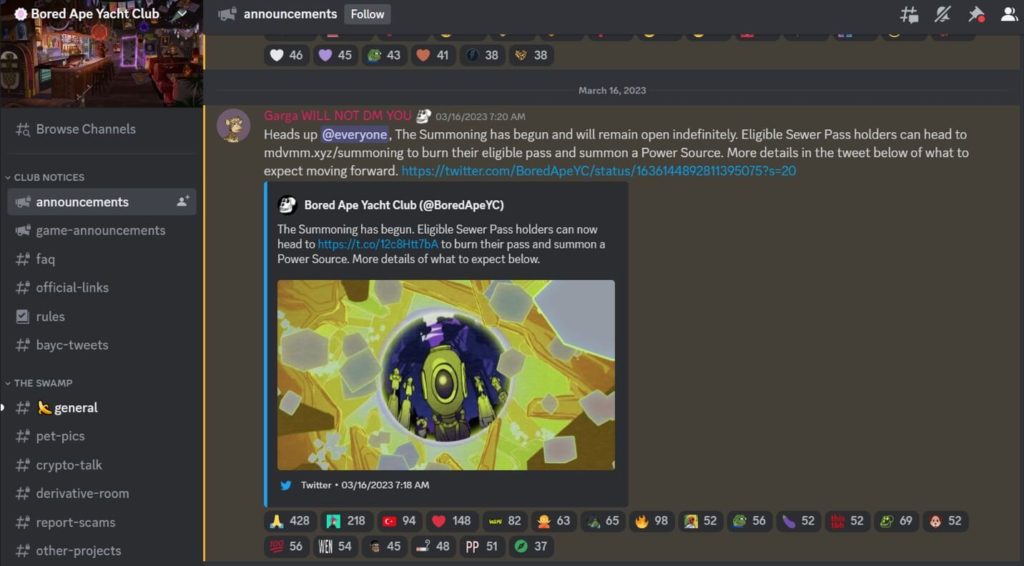Viewport: 1024px width, 566px height.
Task: Click the badge icon beside Garga's name
Action: [x=423, y=116]
